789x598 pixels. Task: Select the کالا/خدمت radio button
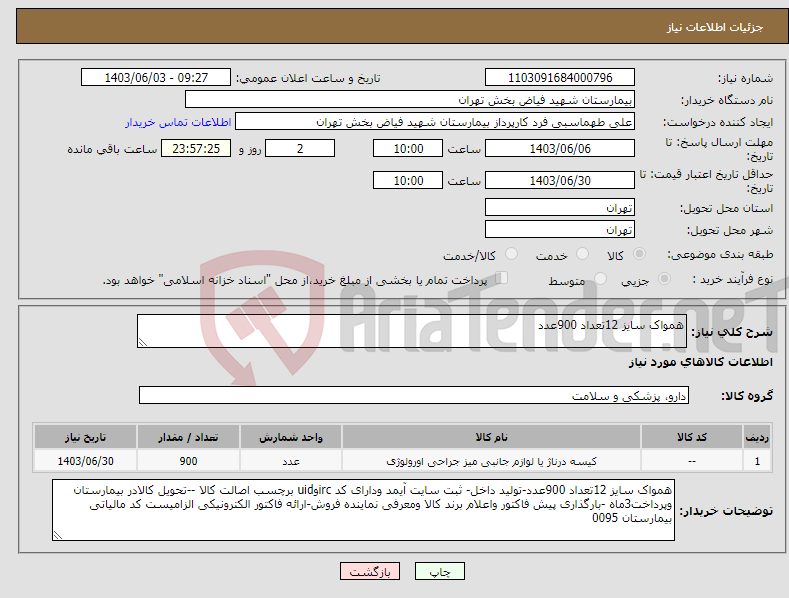(x=511, y=254)
